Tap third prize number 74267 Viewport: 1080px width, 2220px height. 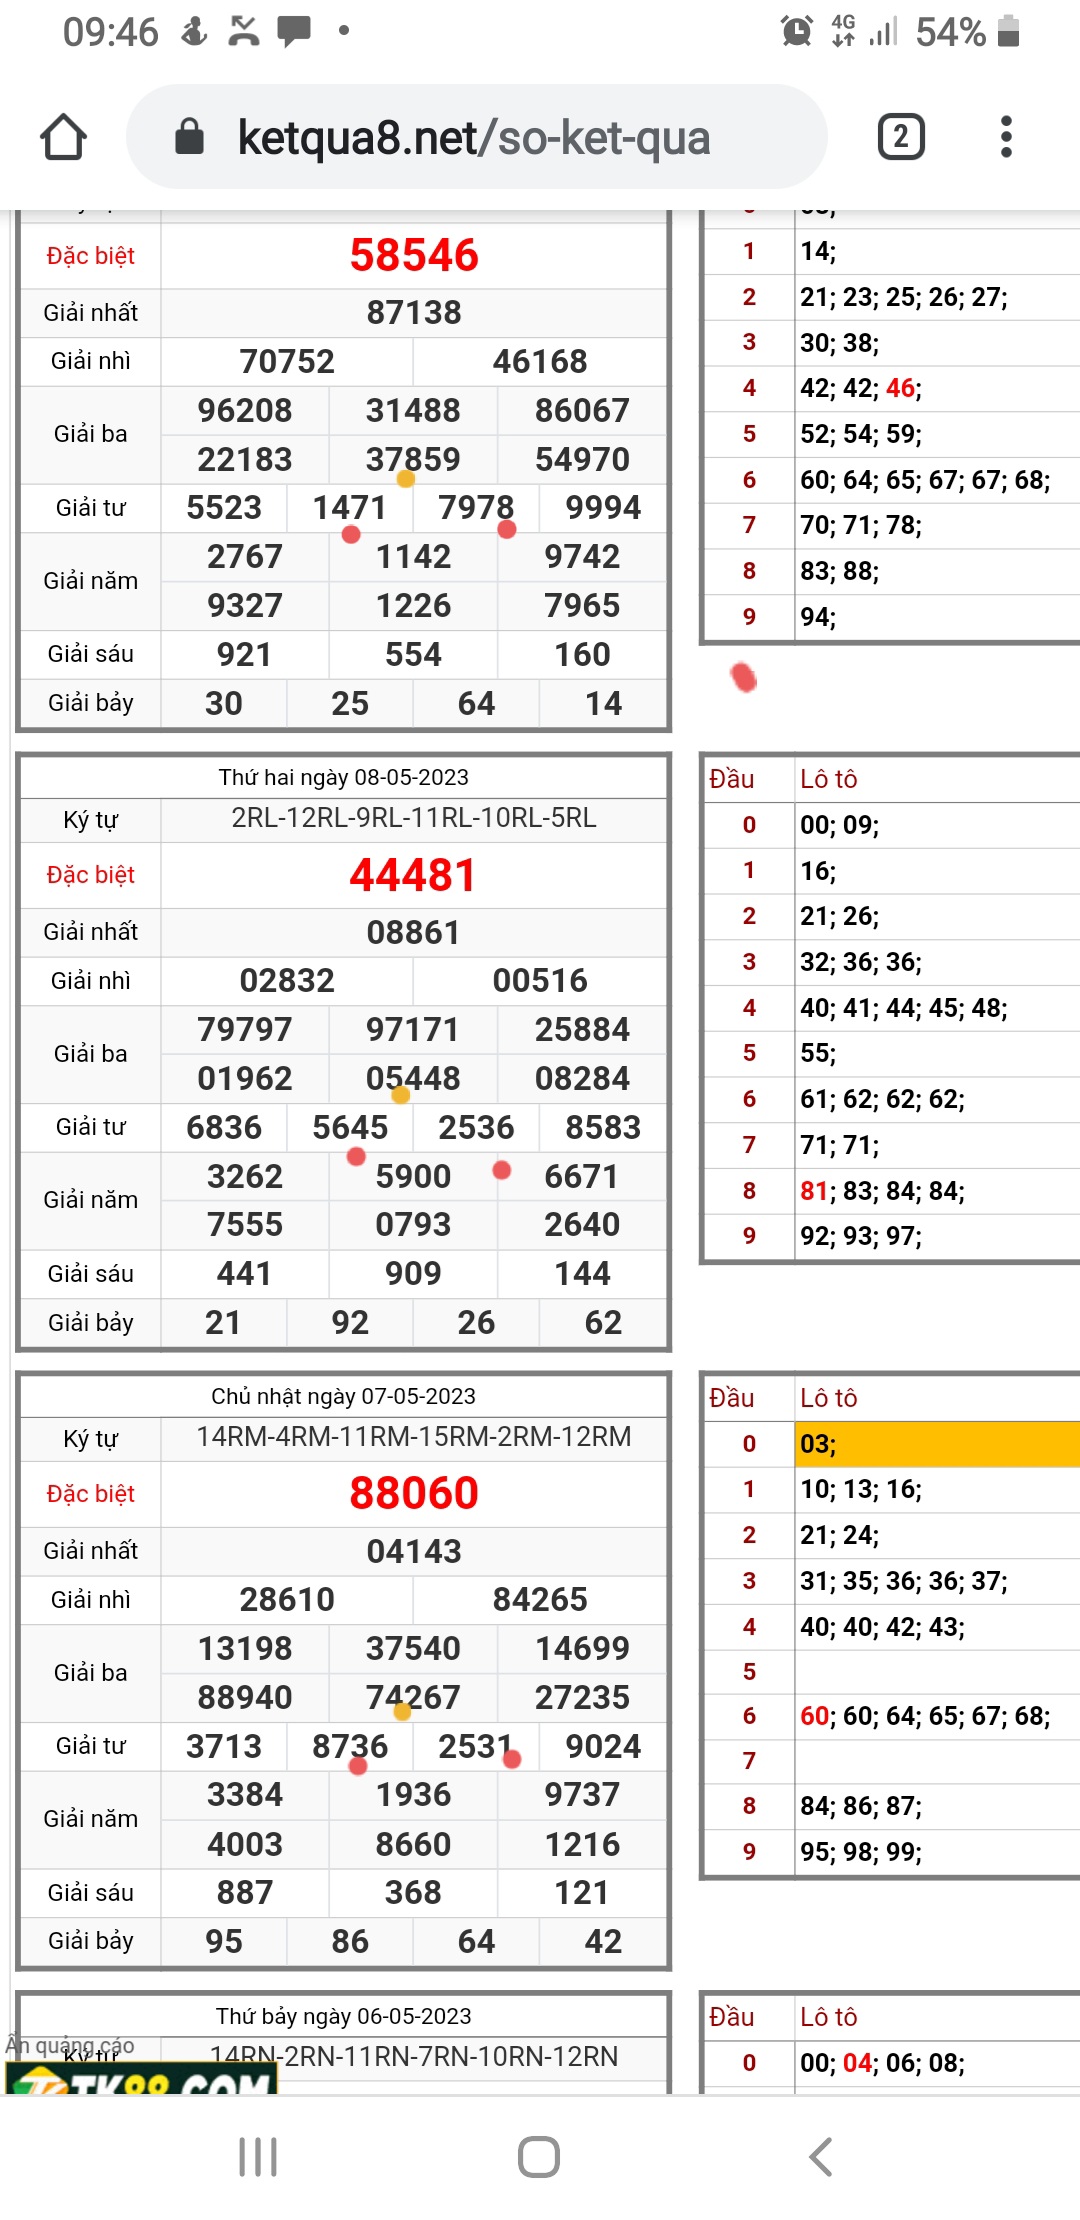coord(413,1697)
